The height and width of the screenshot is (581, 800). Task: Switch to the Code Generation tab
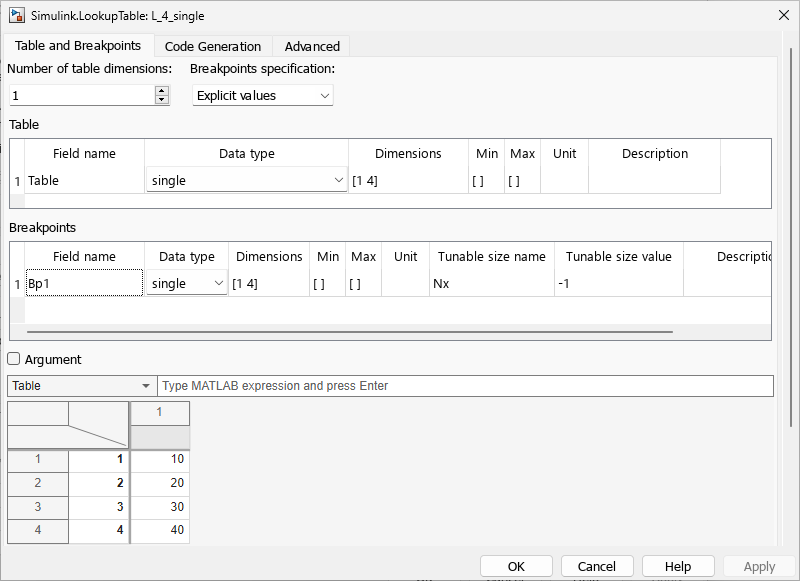tap(213, 46)
